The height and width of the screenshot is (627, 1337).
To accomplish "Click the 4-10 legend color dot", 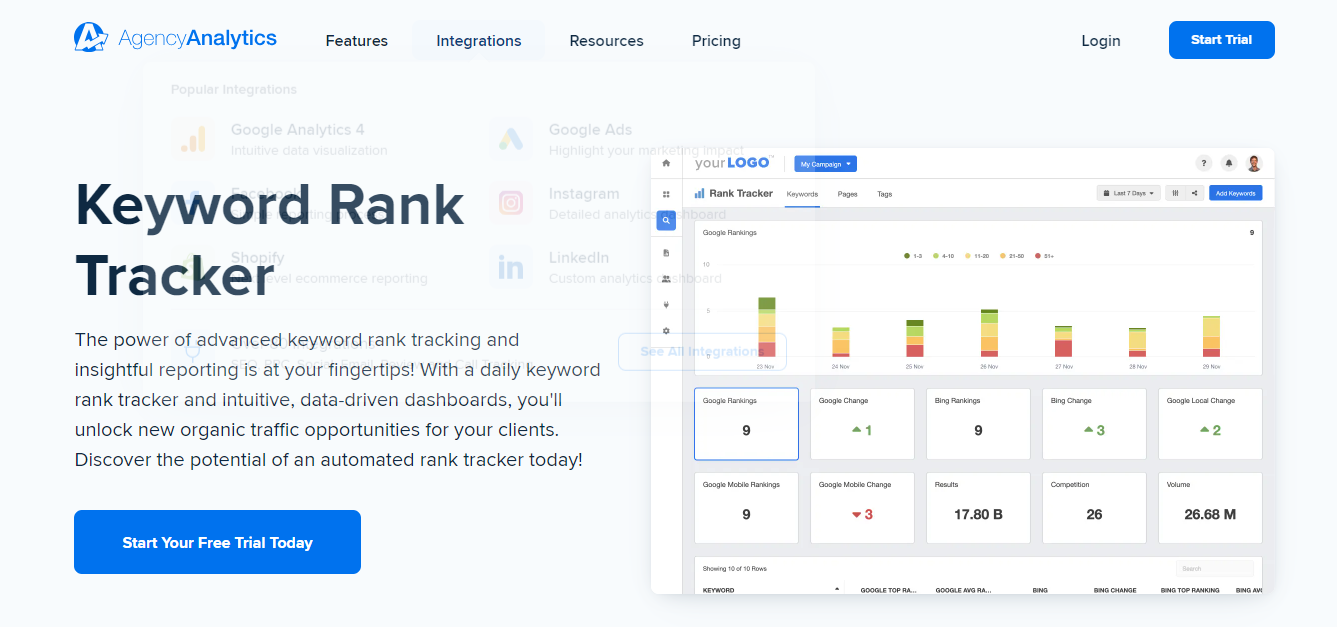I will point(936,256).
